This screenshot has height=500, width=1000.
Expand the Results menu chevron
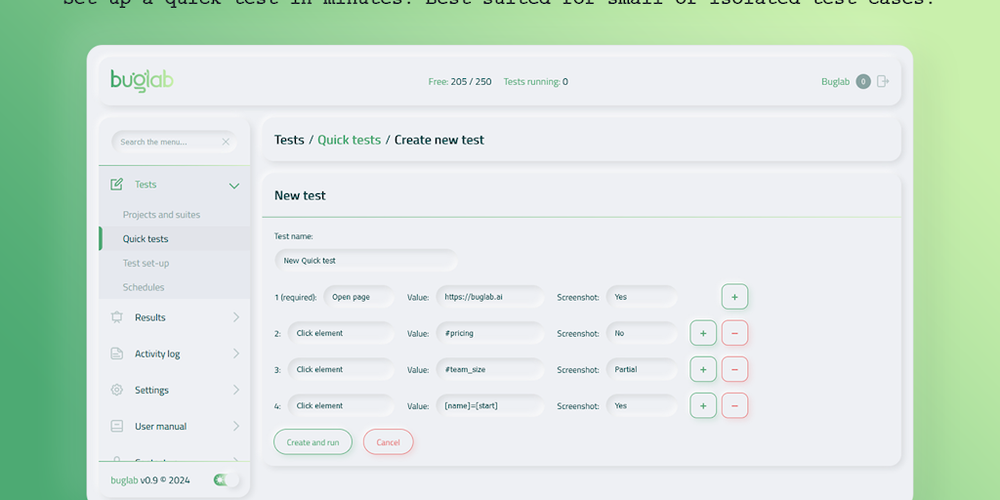click(x=236, y=317)
